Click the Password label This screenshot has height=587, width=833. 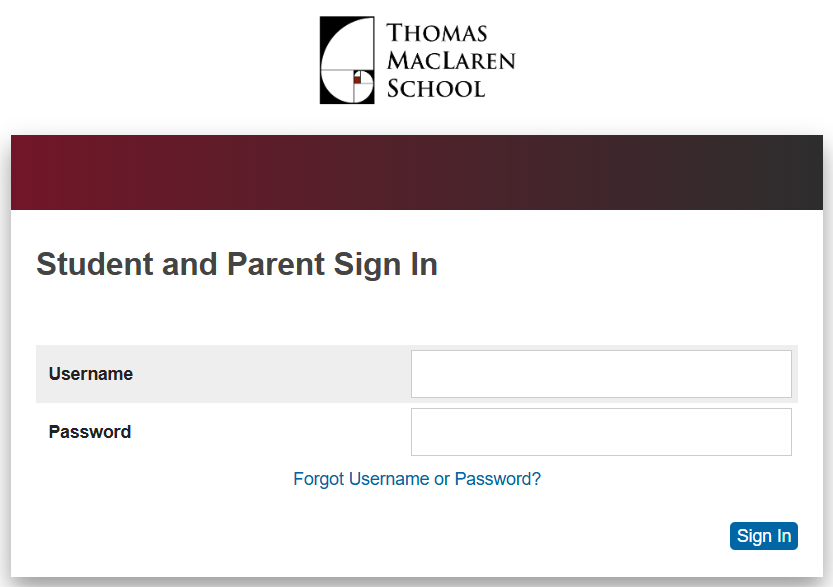[x=90, y=432]
